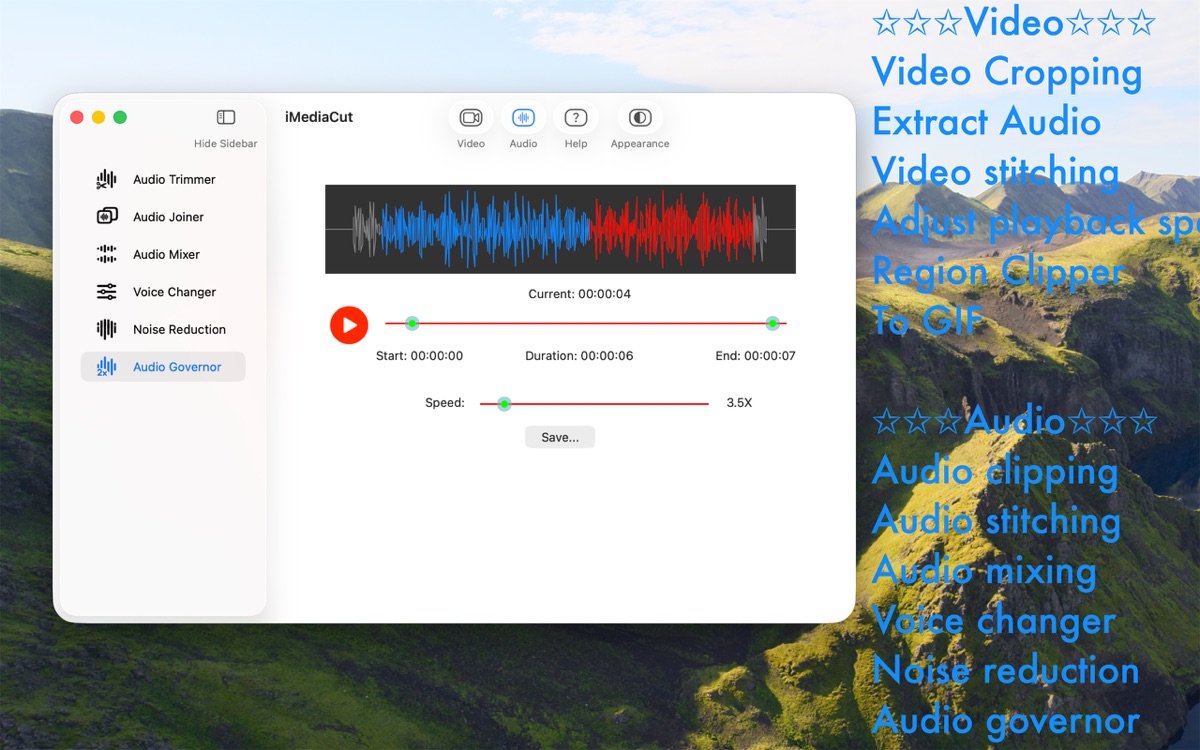1200x750 pixels.
Task: Click the red section of the waveform
Action: click(672, 229)
